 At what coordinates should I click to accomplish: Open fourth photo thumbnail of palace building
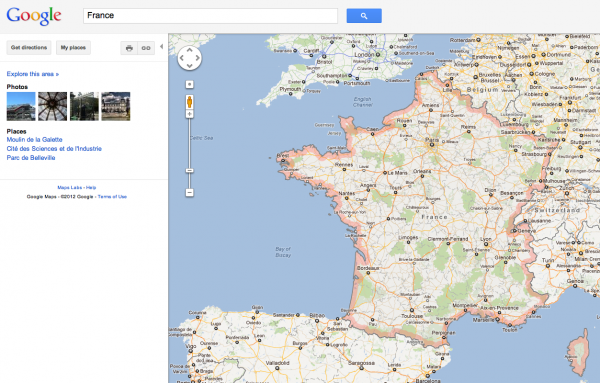coord(116,106)
